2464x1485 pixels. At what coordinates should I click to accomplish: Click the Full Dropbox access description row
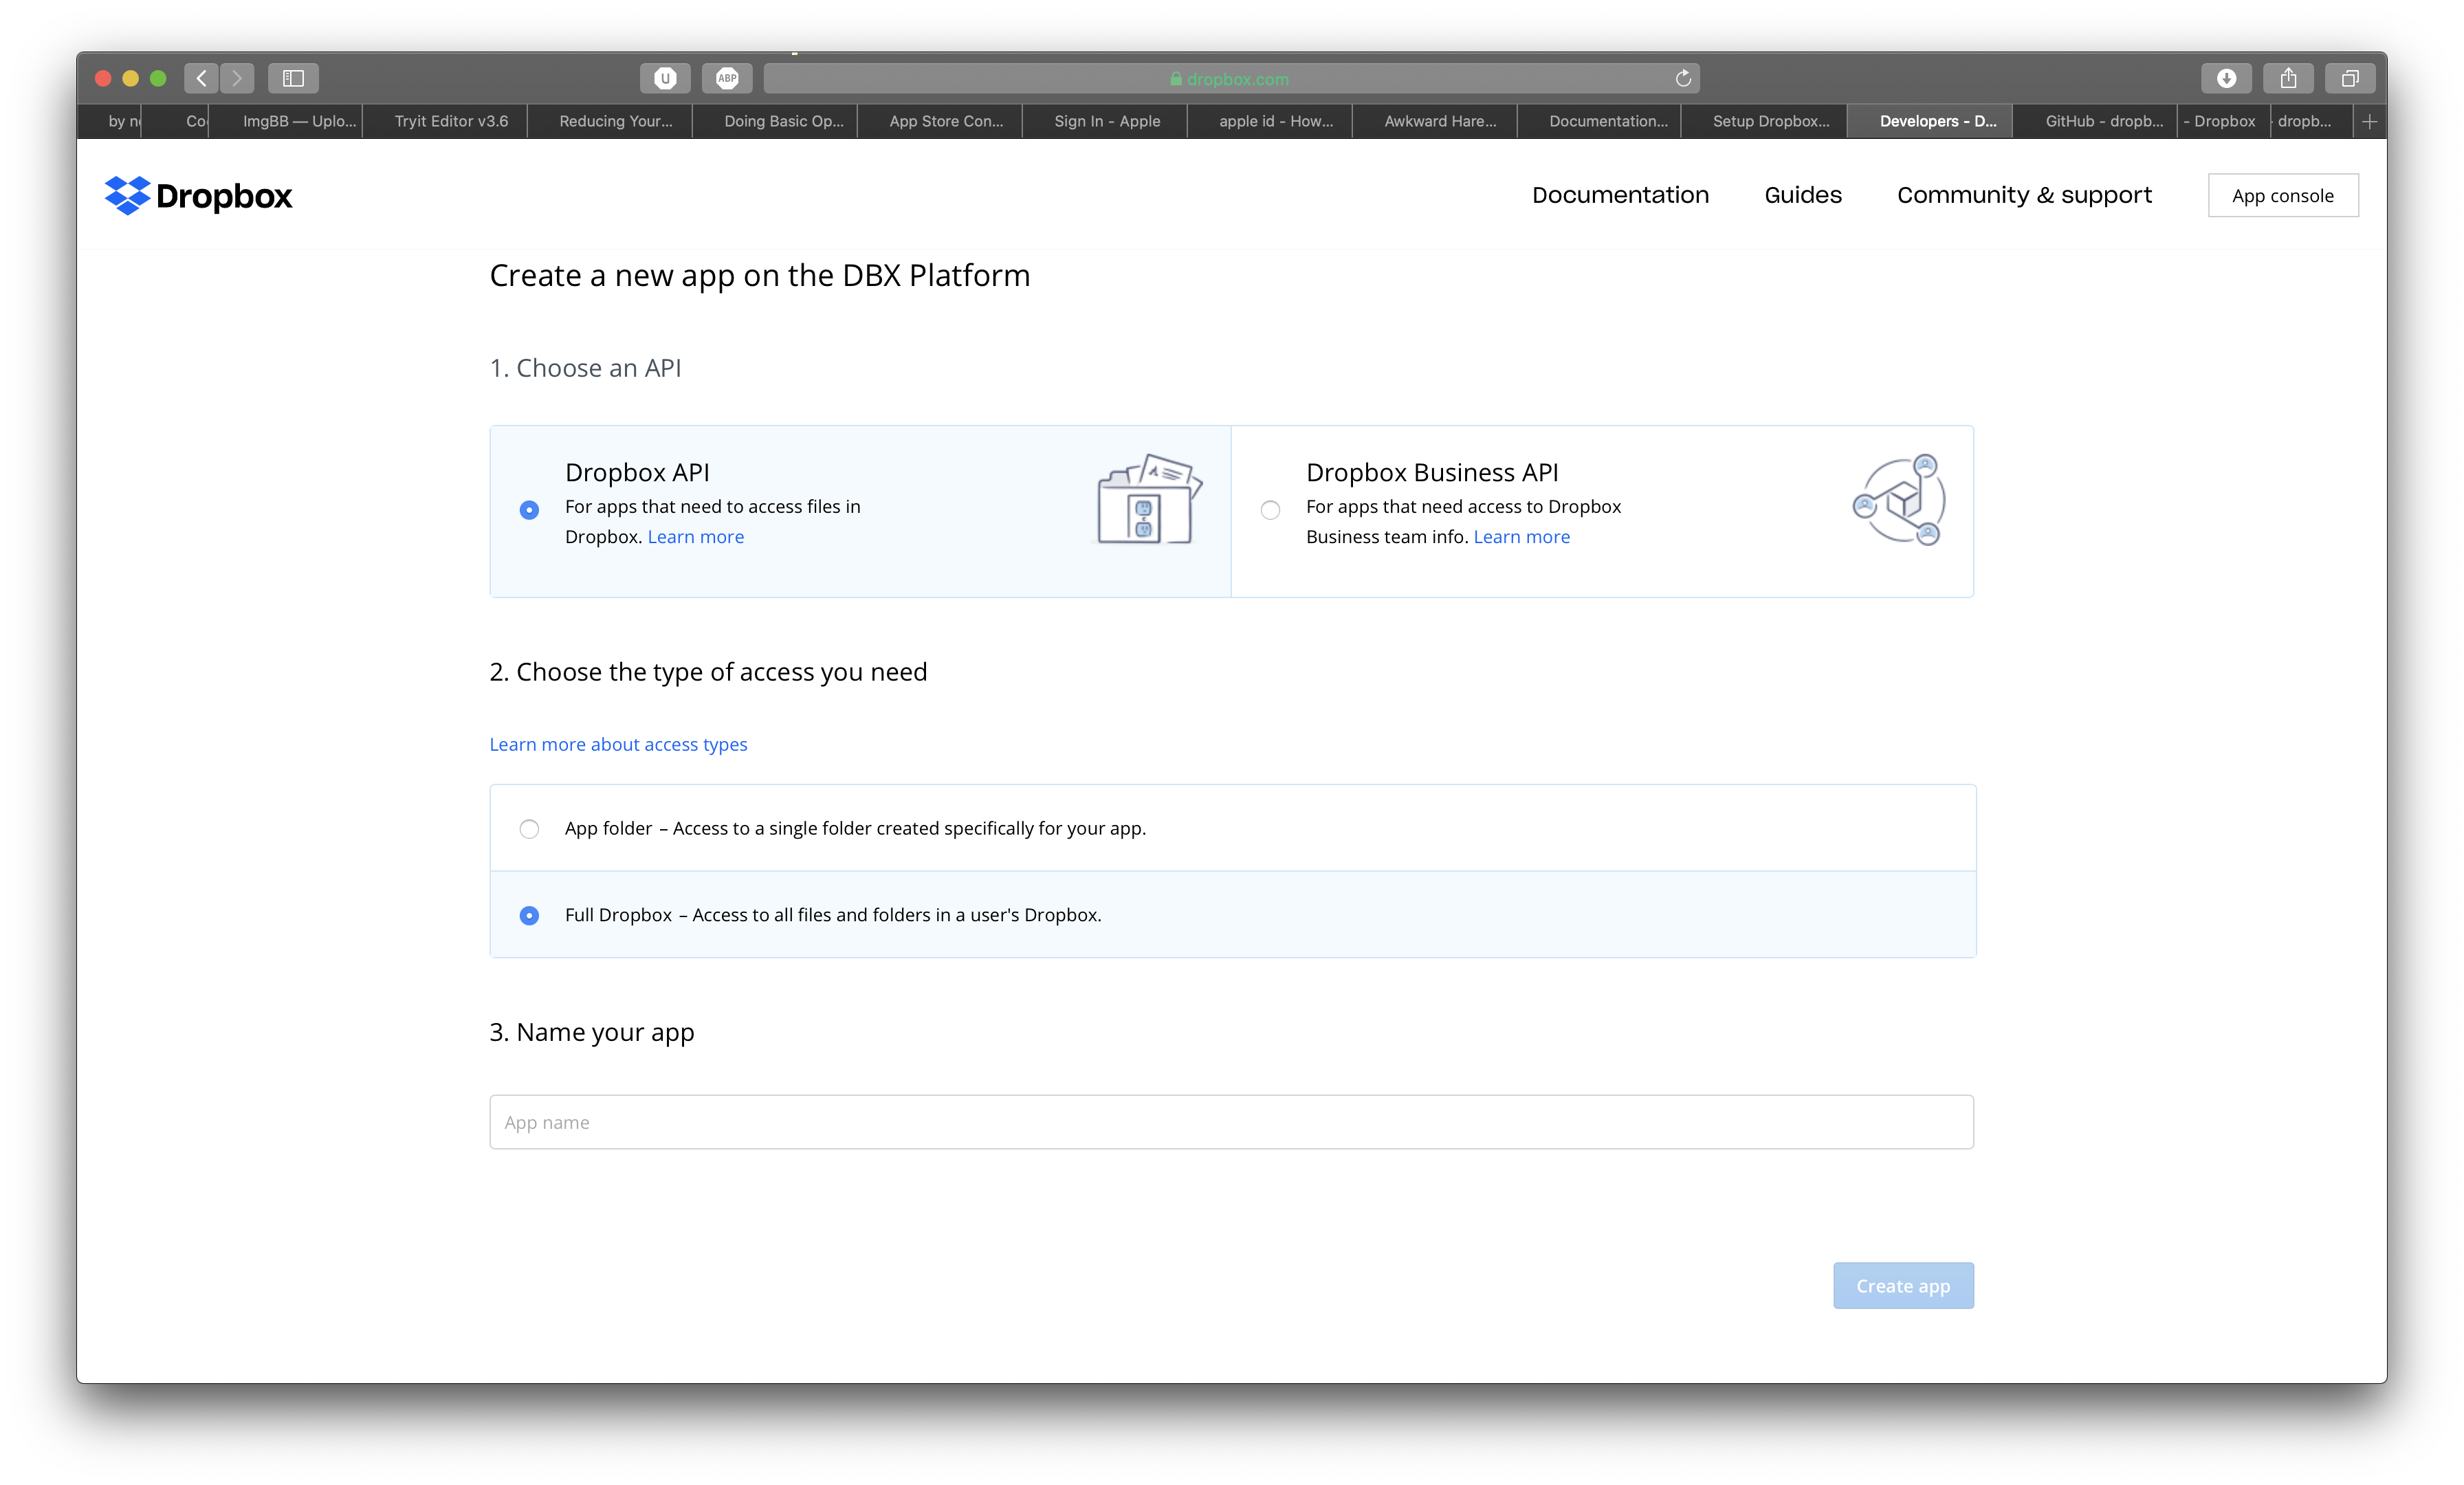click(x=1232, y=914)
